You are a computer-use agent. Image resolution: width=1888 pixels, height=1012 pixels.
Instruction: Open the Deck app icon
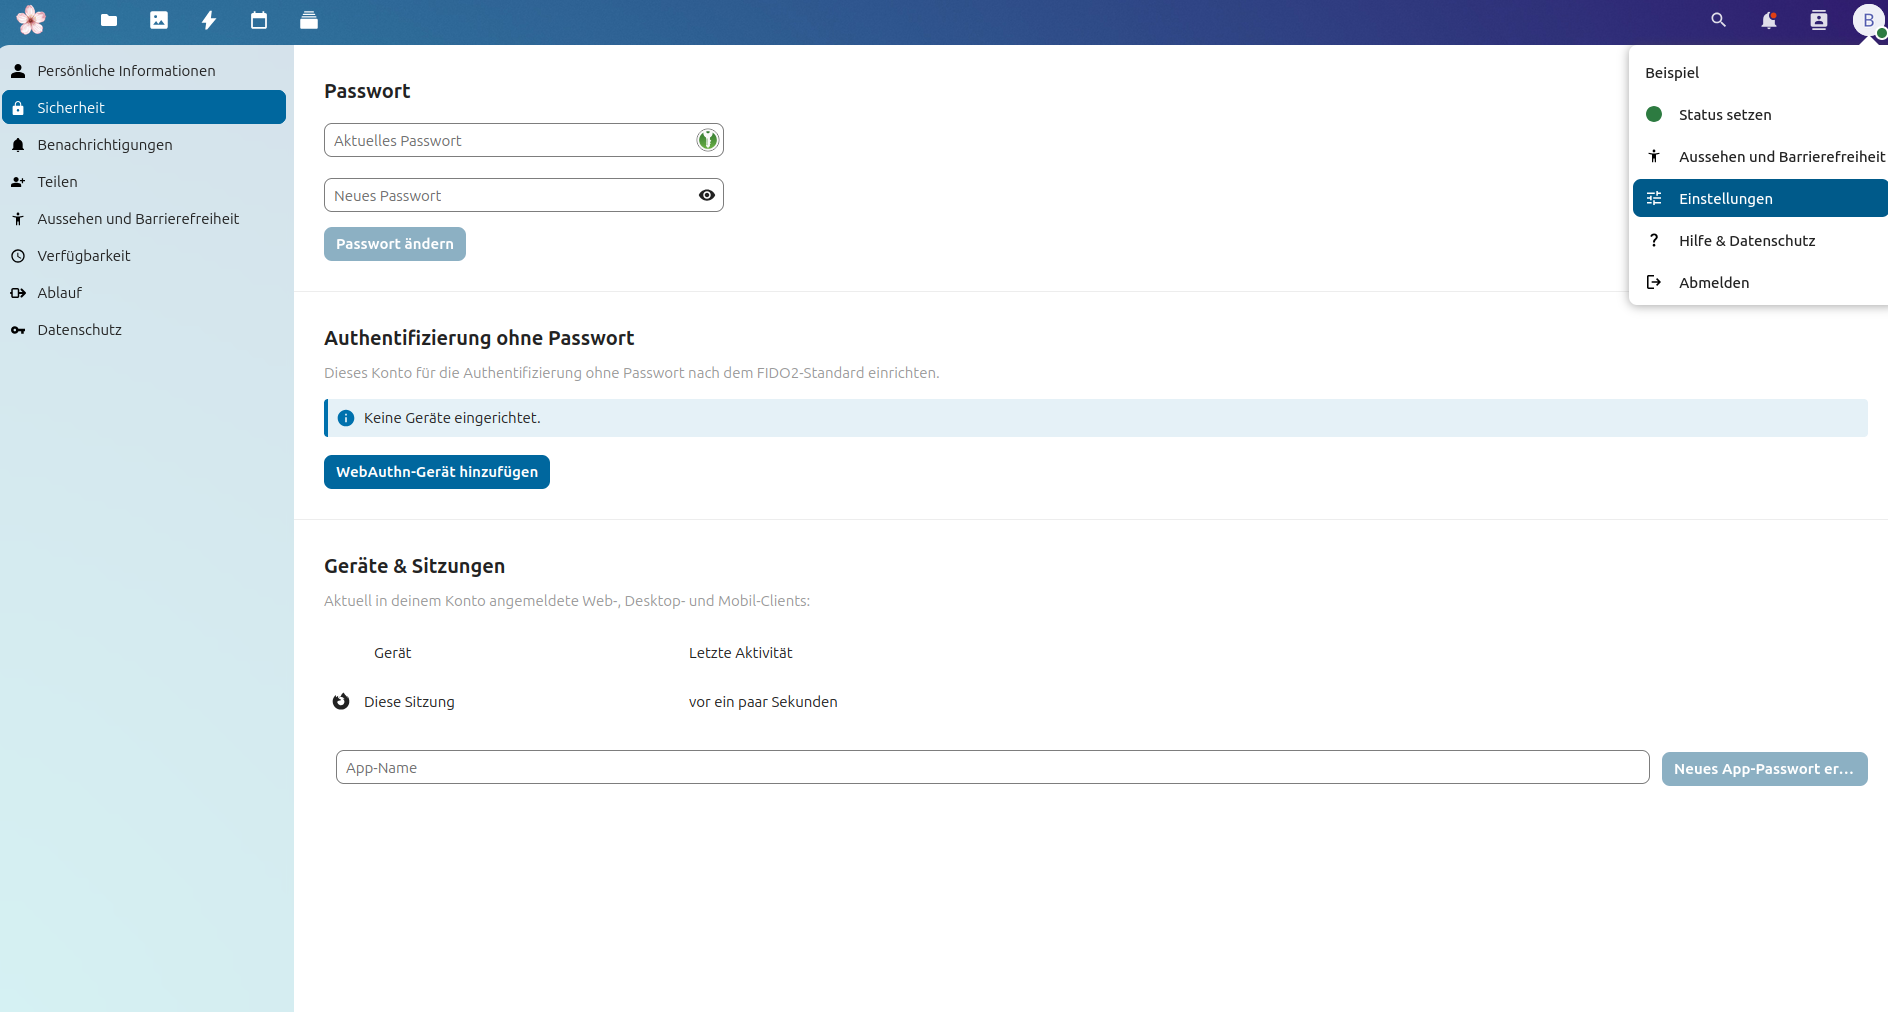pos(309,20)
